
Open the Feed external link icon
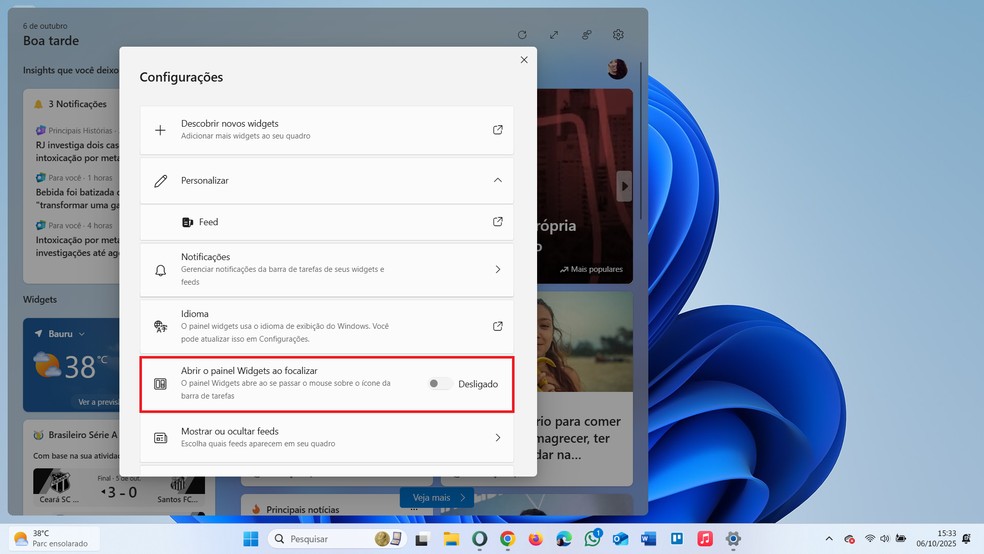(497, 222)
